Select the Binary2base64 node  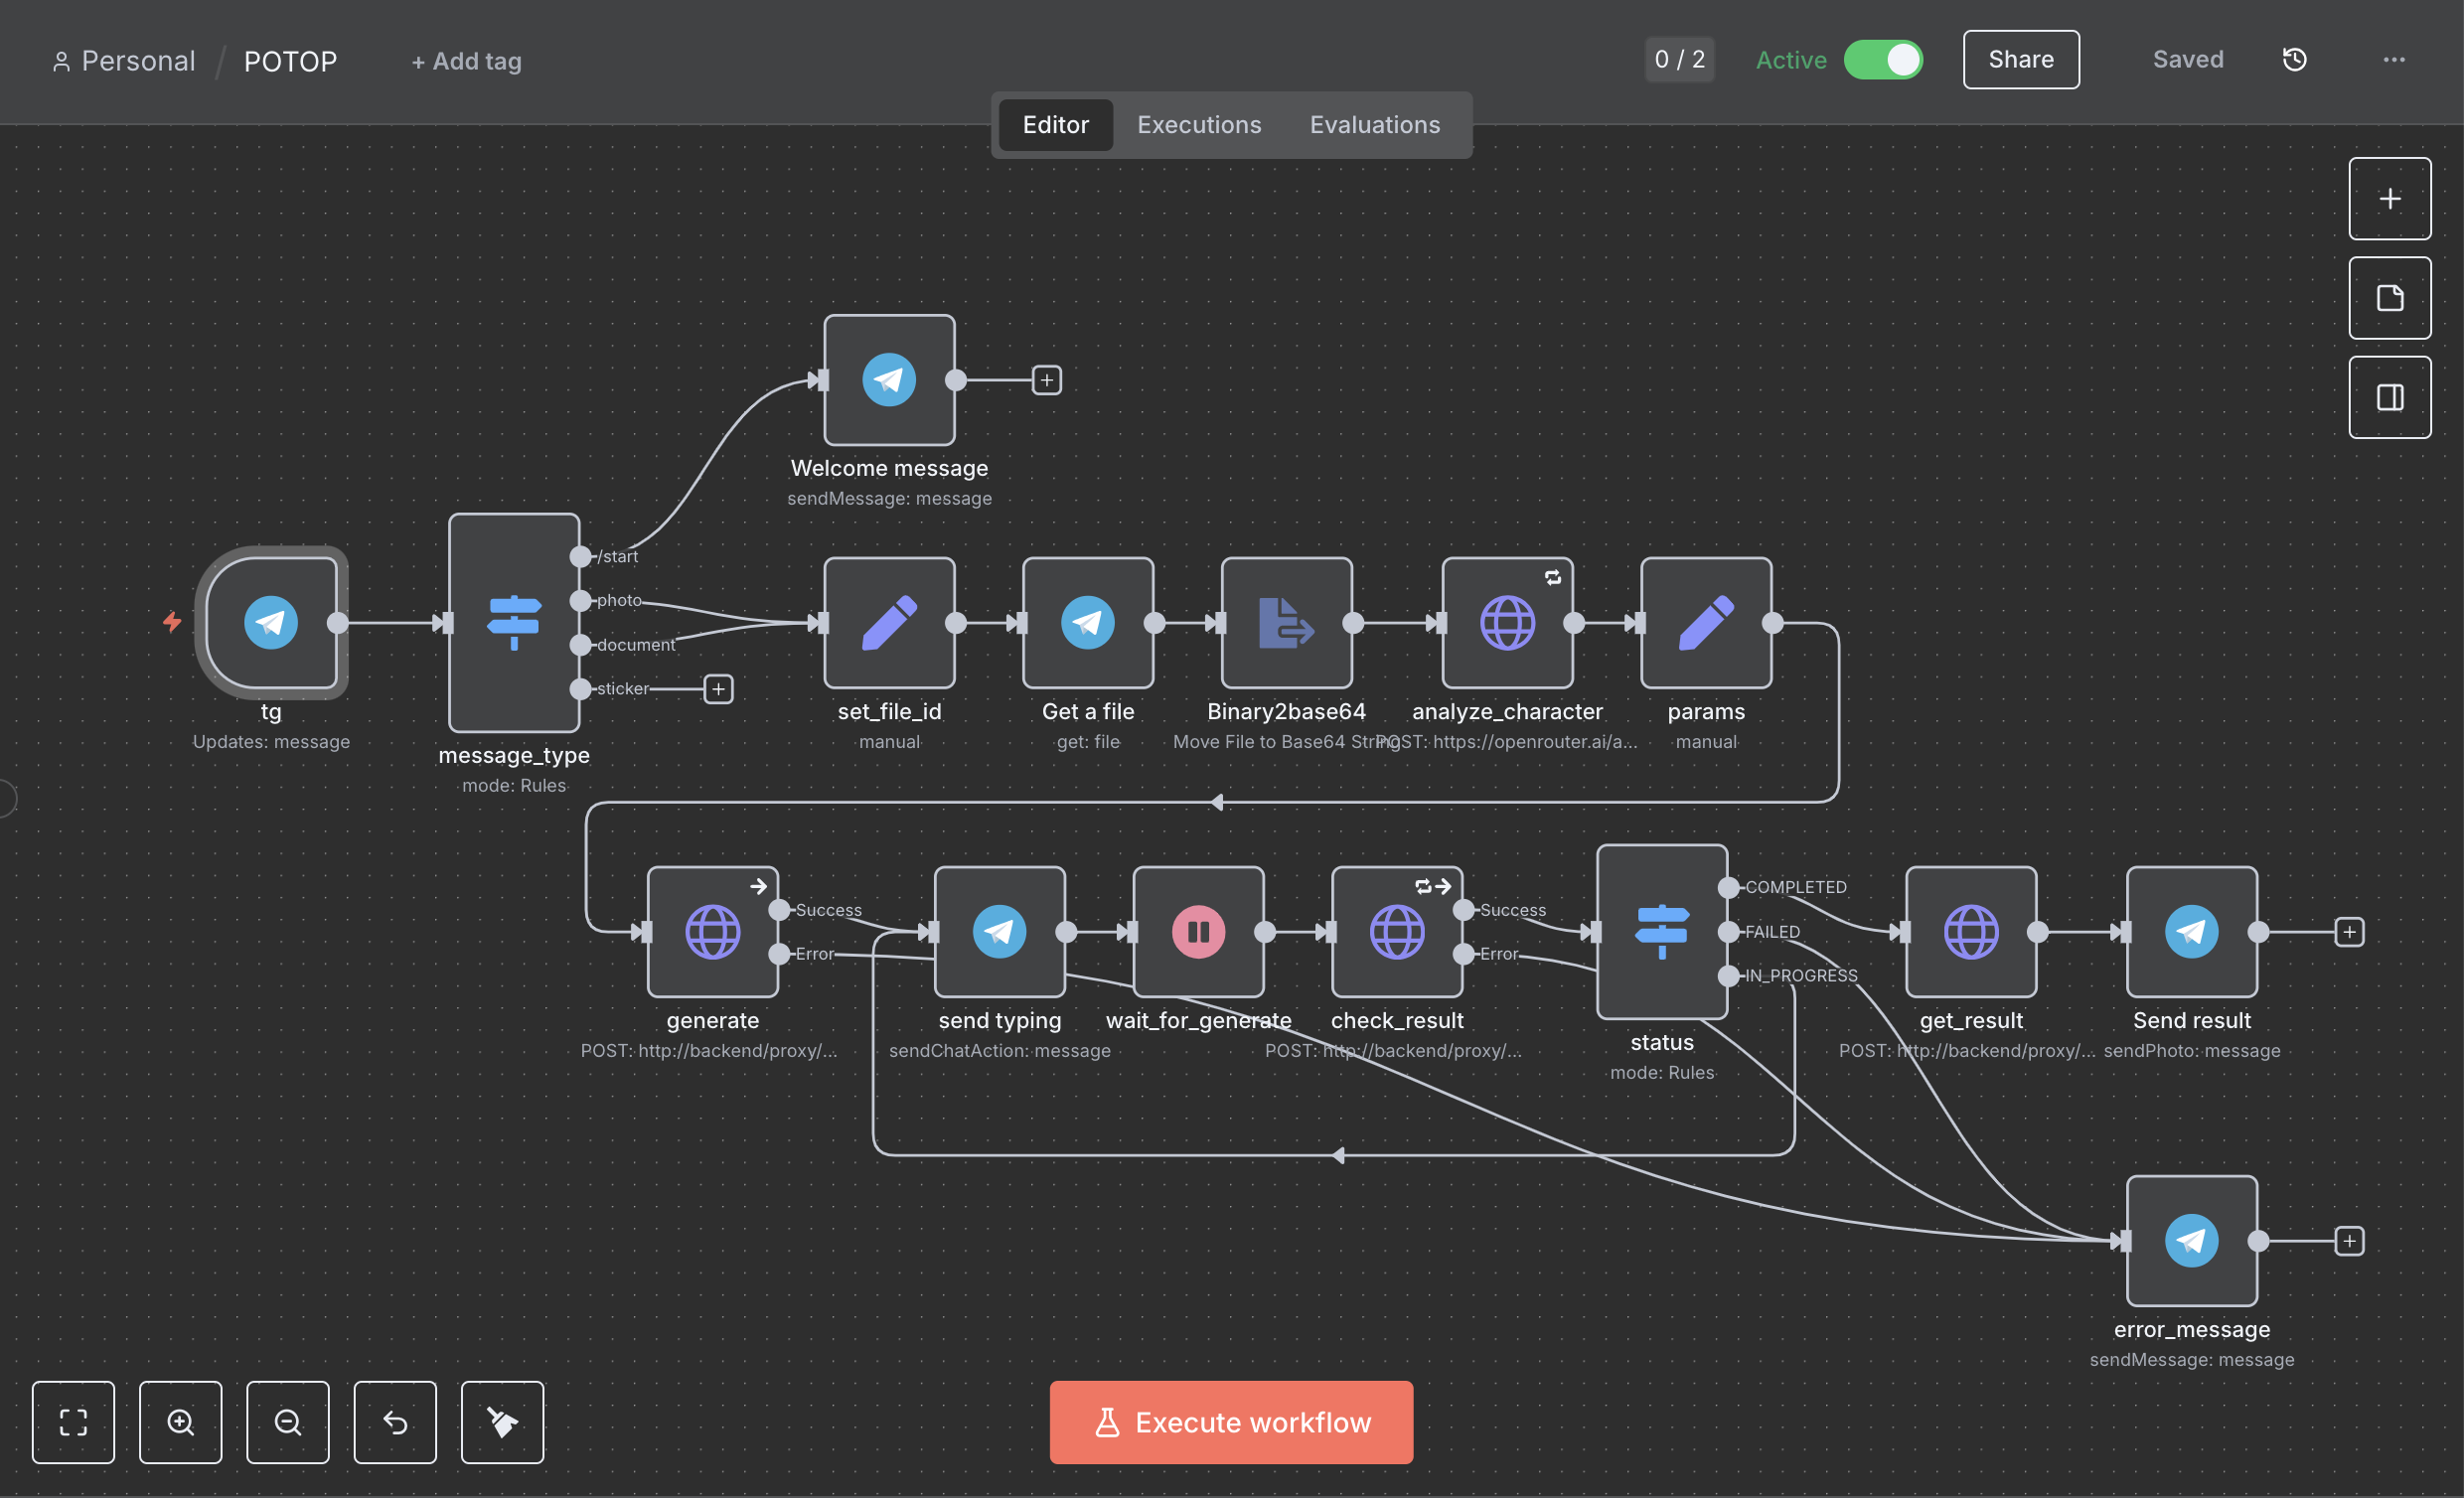coord(1286,623)
